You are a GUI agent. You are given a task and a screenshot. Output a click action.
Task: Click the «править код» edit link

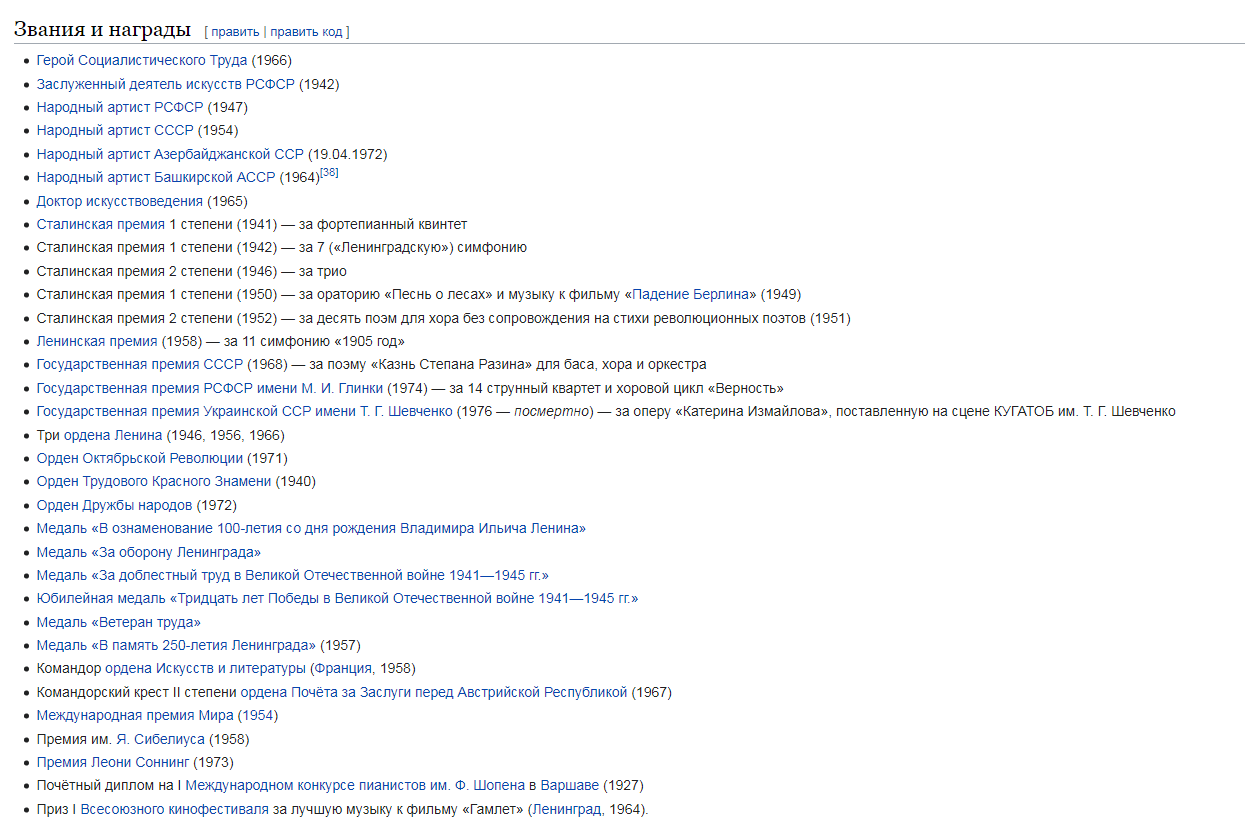307,32
